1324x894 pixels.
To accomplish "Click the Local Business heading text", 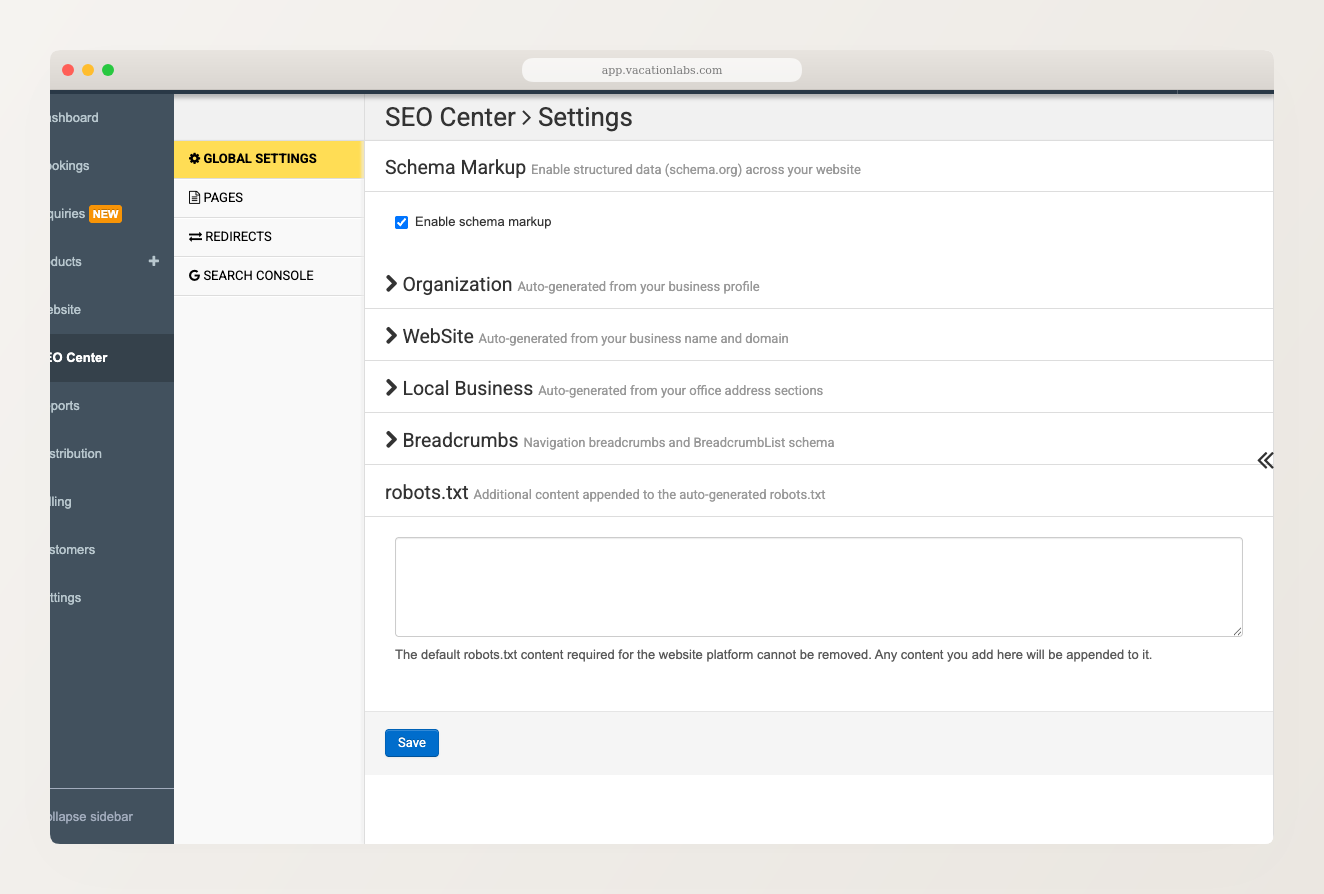I will click(x=467, y=388).
